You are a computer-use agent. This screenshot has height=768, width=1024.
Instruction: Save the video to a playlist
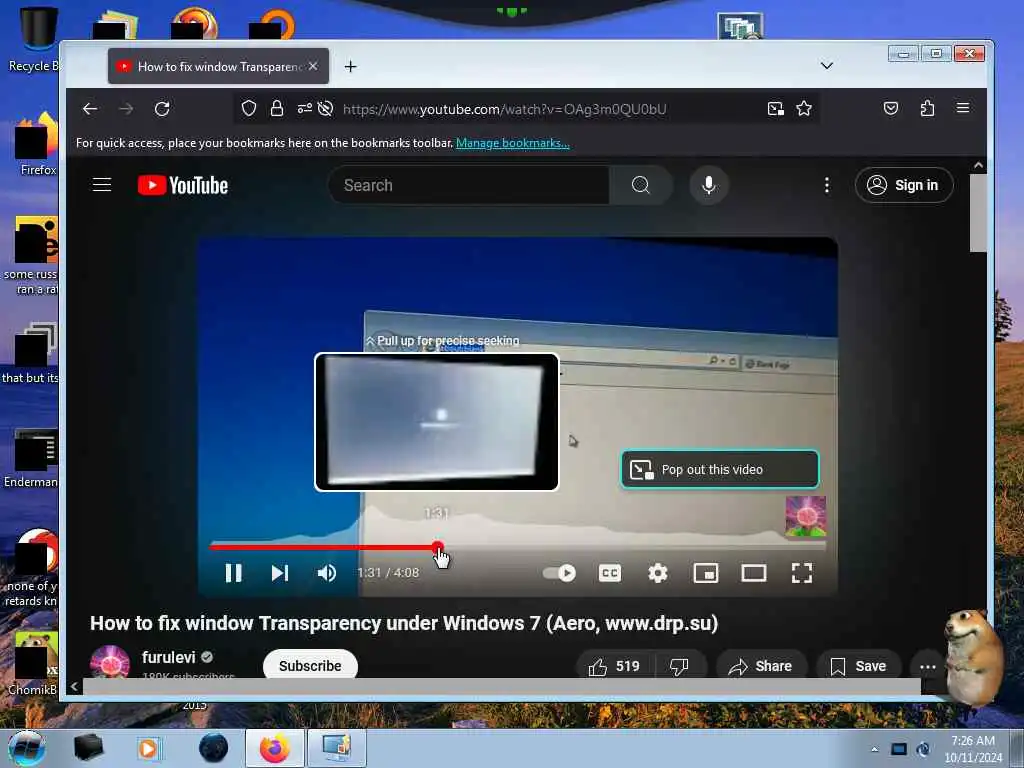pyautogui.click(x=858, y=666)
